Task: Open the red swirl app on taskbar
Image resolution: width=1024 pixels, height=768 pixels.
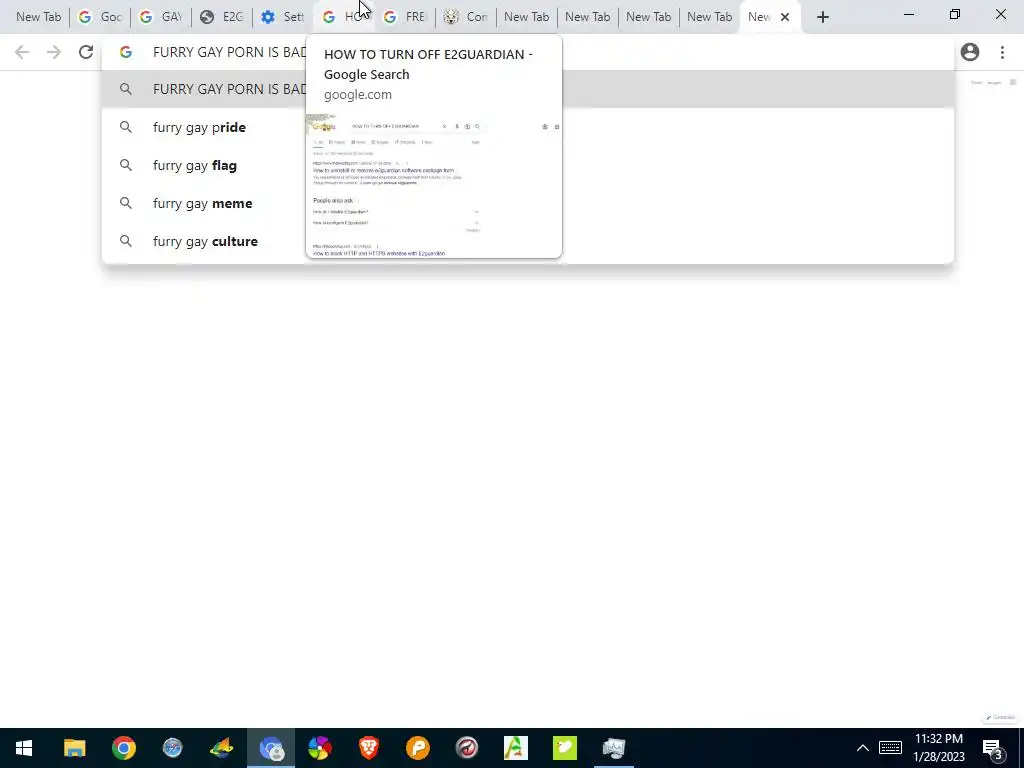Action: [467, 748]
